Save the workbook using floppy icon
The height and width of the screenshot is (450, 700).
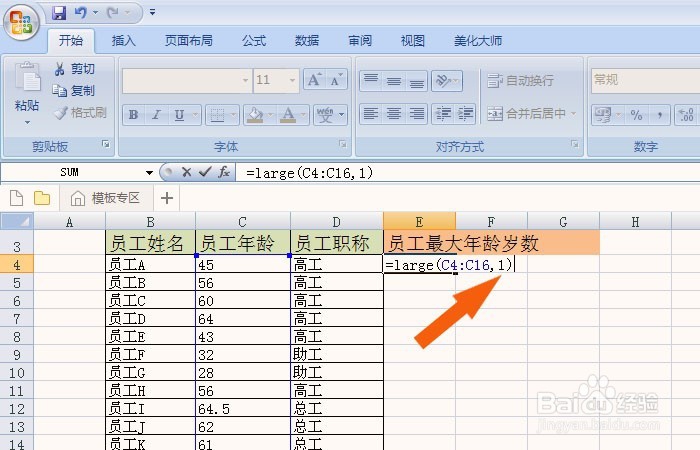click(59, 12)
